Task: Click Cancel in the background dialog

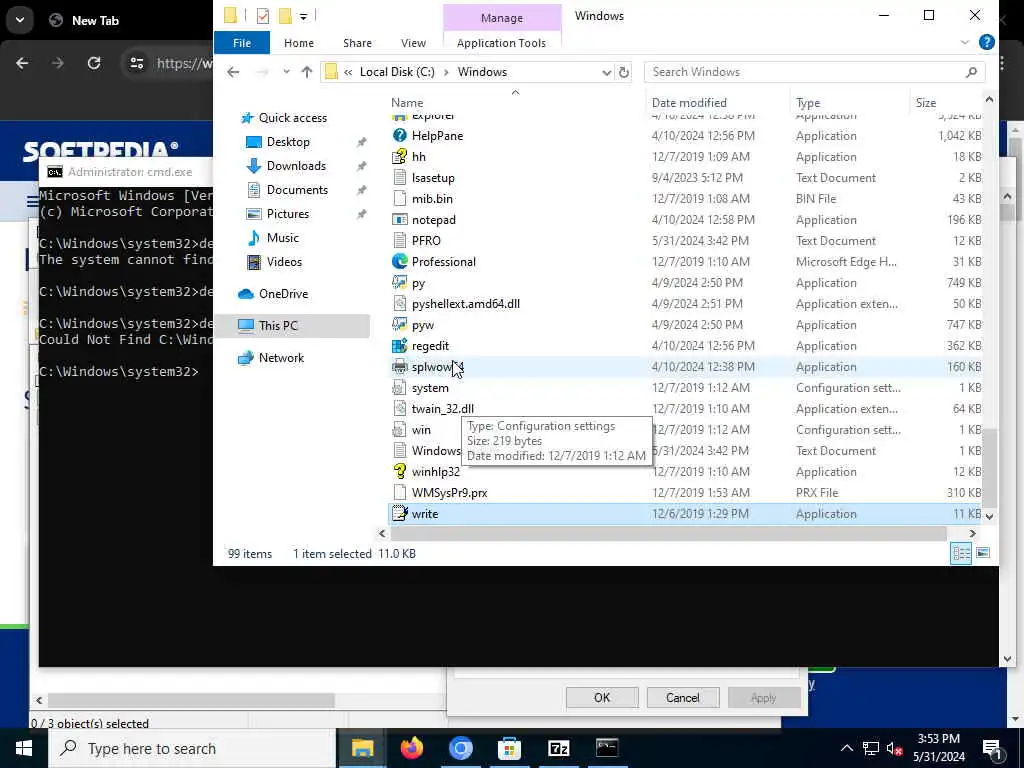Action: click(682, 697)
